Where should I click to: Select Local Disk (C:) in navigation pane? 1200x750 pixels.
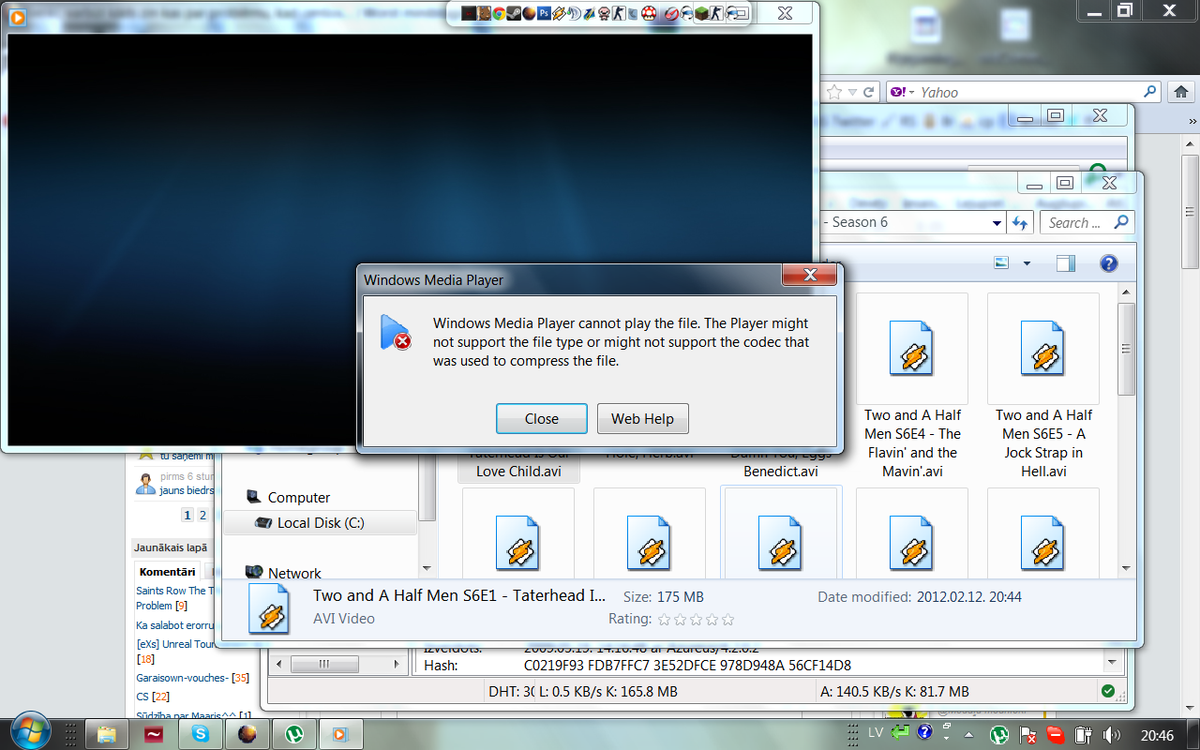[320, 522]
